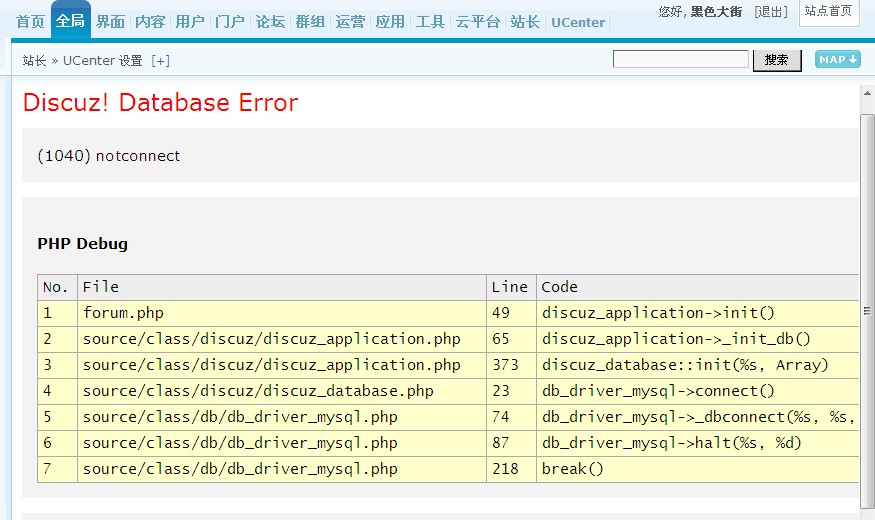Open the 应用 tab

[390, 22]
